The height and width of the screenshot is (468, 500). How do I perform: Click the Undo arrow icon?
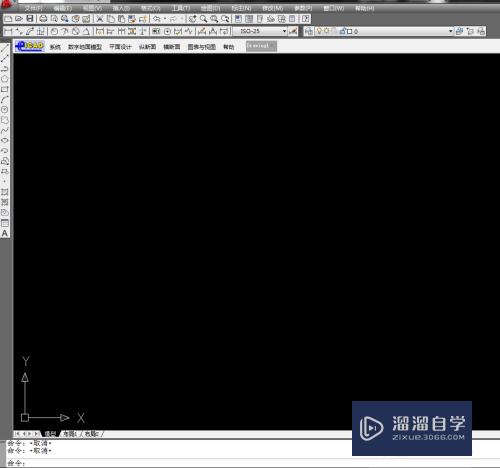[x=157, y=19]
